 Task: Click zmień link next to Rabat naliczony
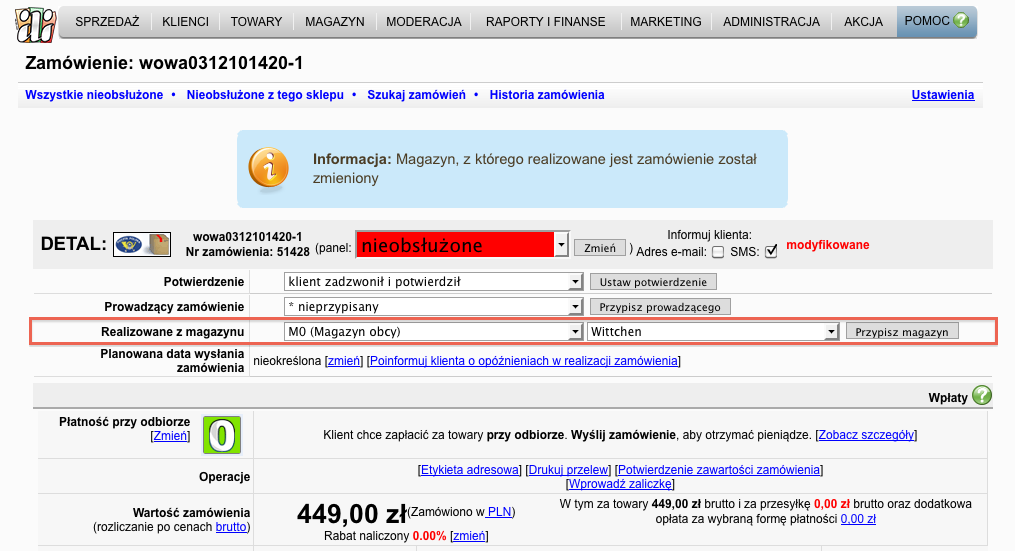point(469,536)
